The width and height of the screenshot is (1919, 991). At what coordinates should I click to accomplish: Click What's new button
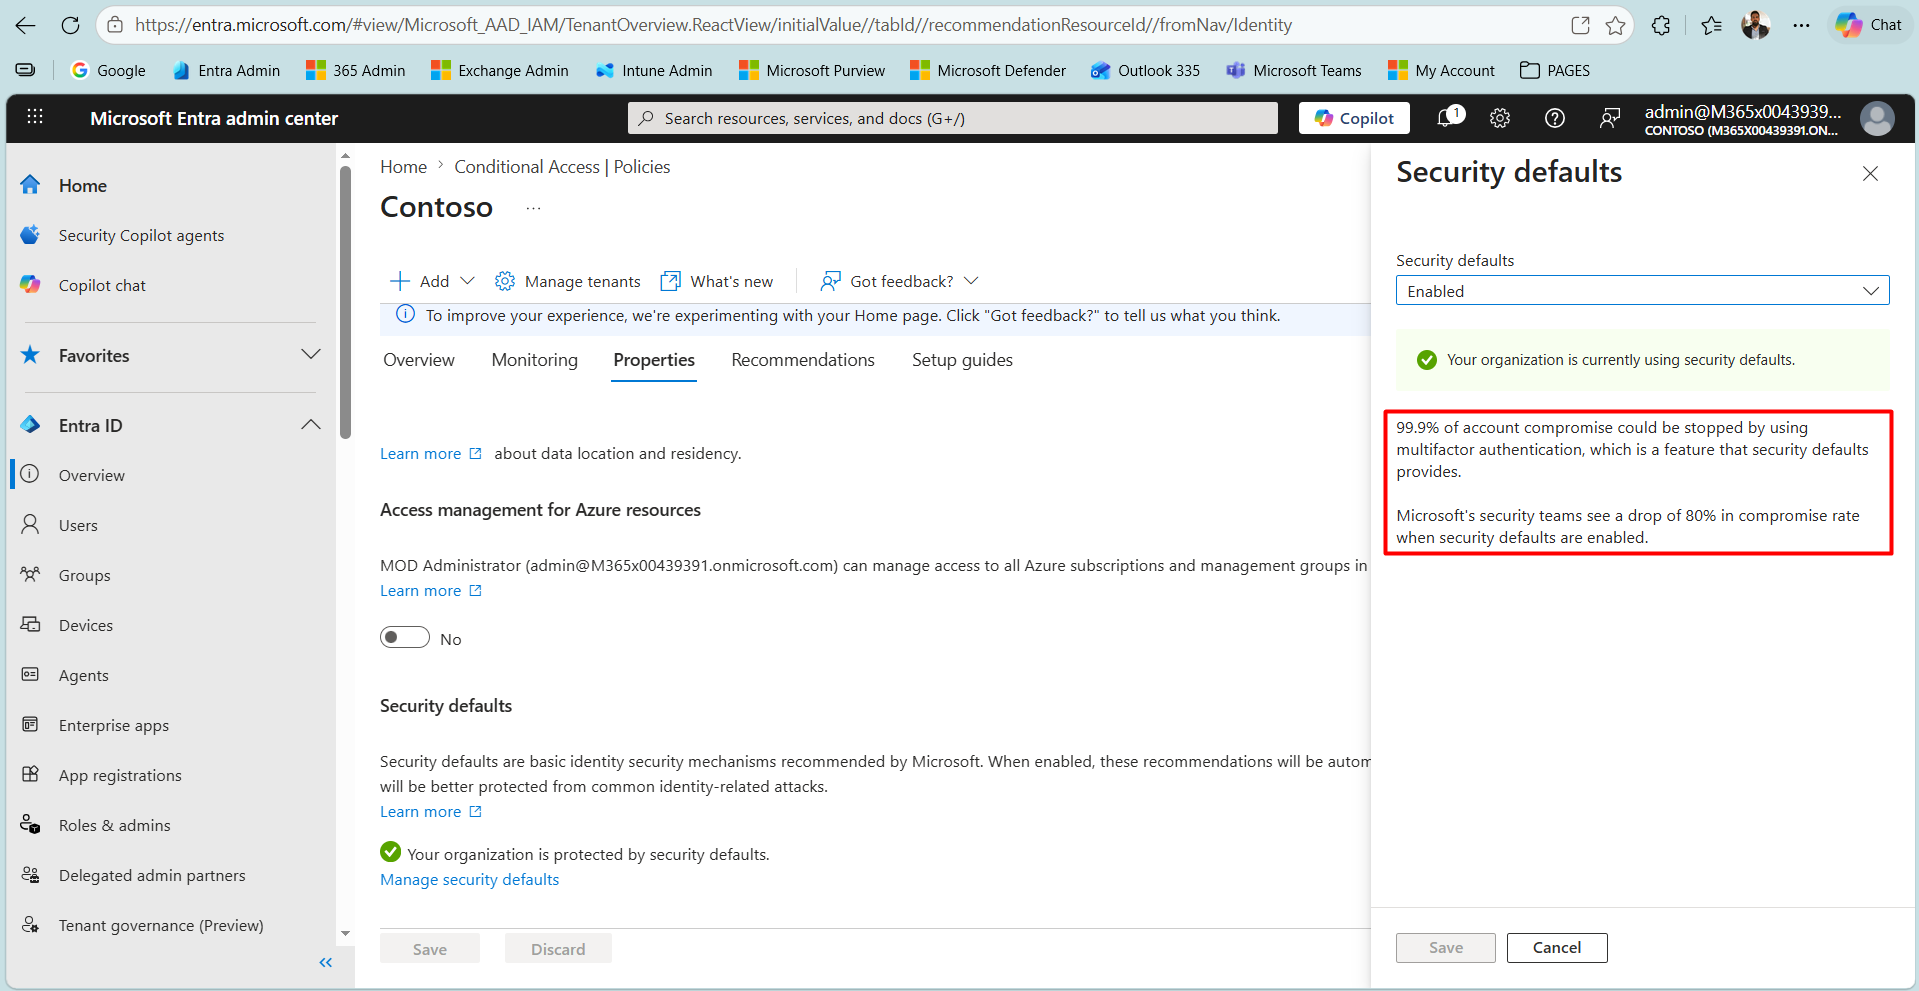click(717, 281)
